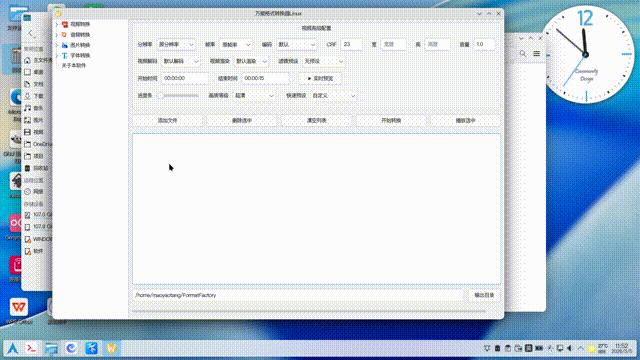Open the 帧率 frame rate dropdown

(x=236, y=44)
